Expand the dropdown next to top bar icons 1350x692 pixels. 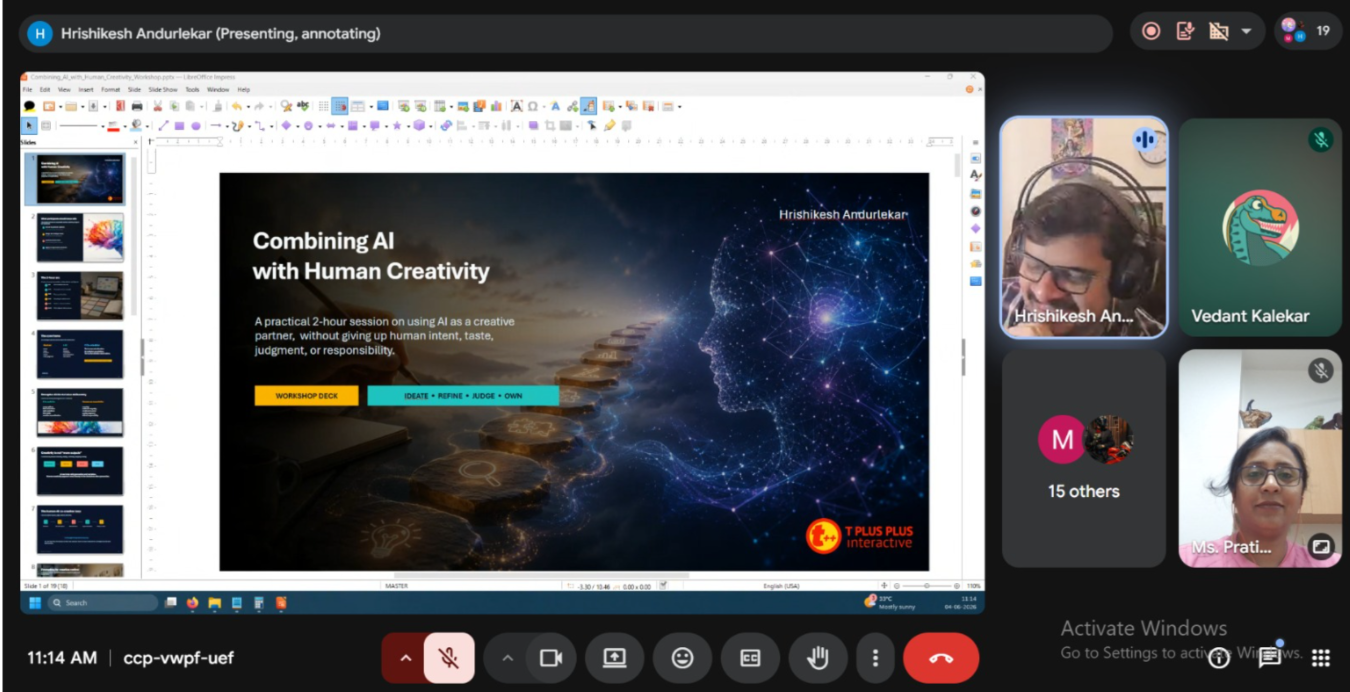click(x=1246, y=31)
